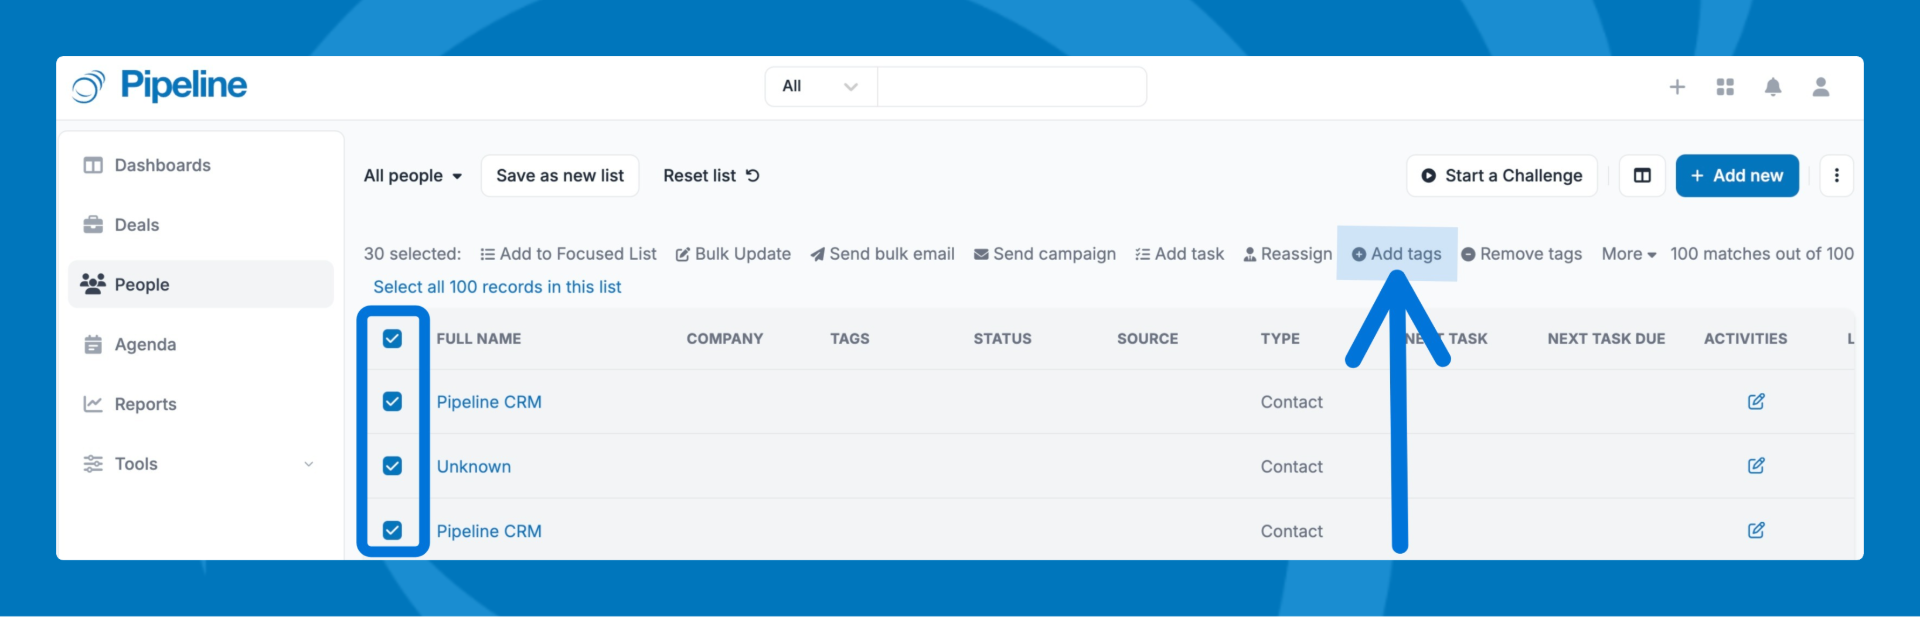Viewport: 1920px width, 617px height.
Task: Open the user profile icon
Action: click(1821, 87)
